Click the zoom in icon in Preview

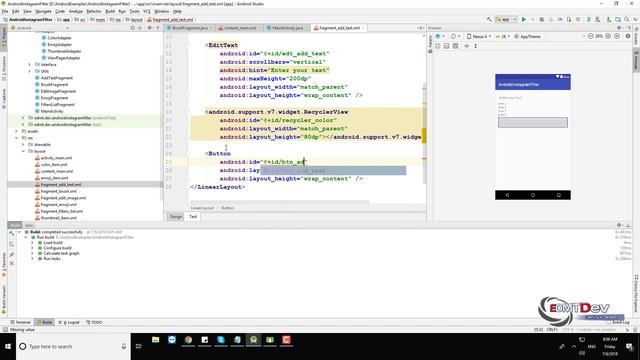(x=608, y=36)
